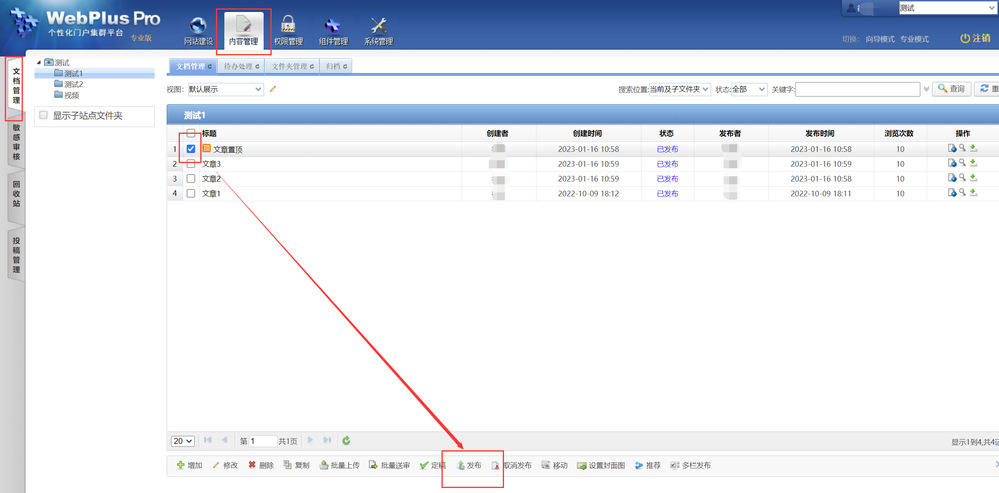Uncheck the checkbox for 文章置顶 row
The width and height of the screenshot is (999, 493).
click(x=191, y=149)
